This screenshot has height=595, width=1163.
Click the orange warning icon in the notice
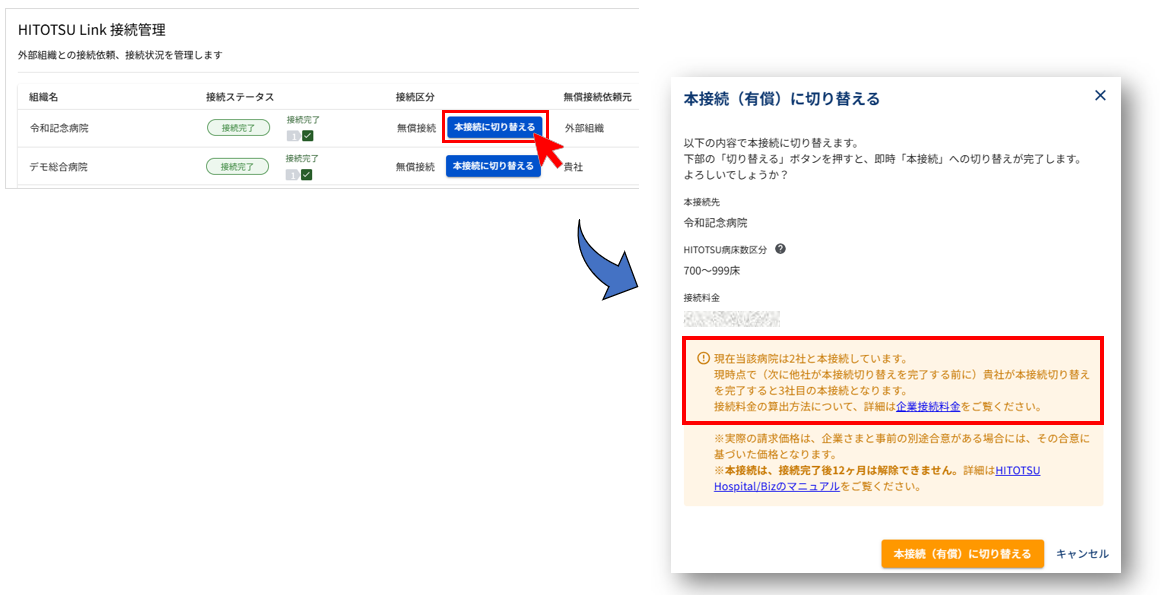tap(703, 358)
